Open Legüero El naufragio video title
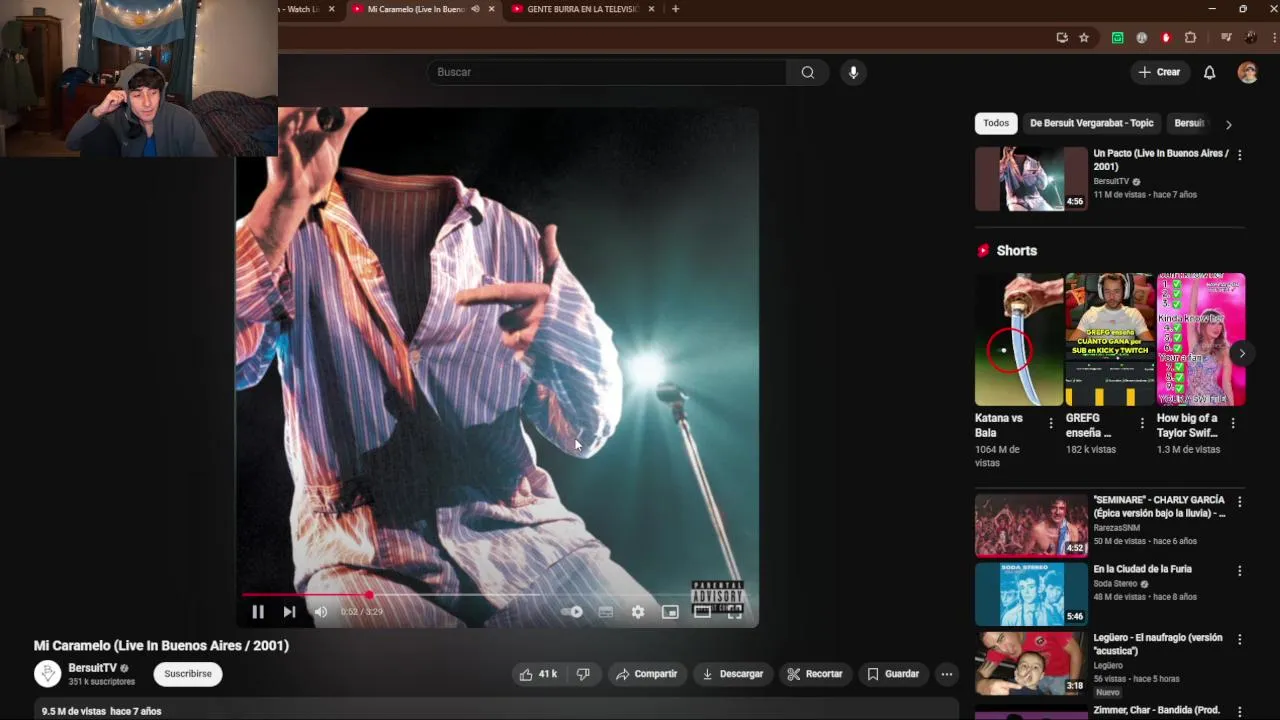 1157,644
